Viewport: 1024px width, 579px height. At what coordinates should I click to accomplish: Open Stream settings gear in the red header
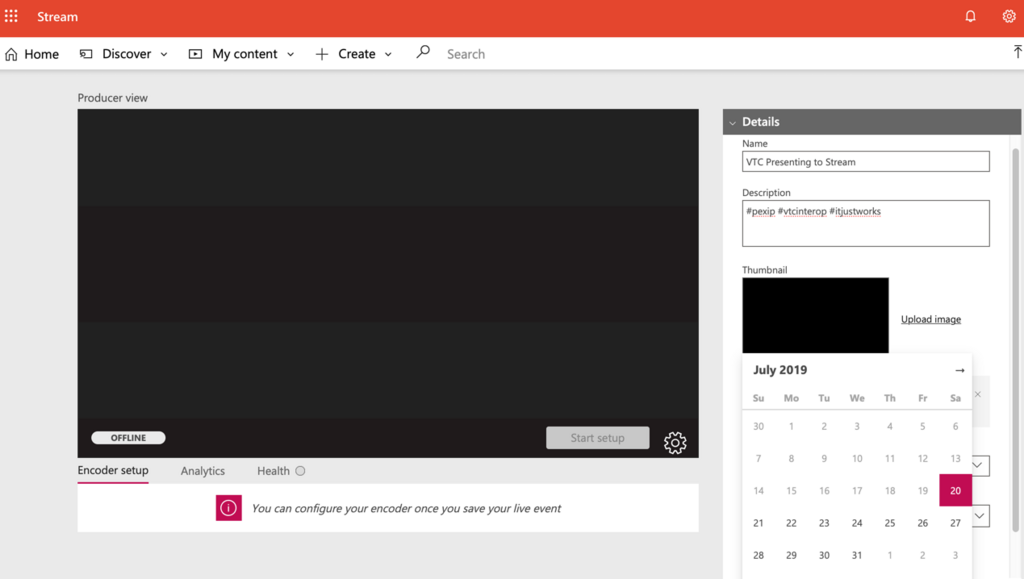click(x=1009, y=16)
